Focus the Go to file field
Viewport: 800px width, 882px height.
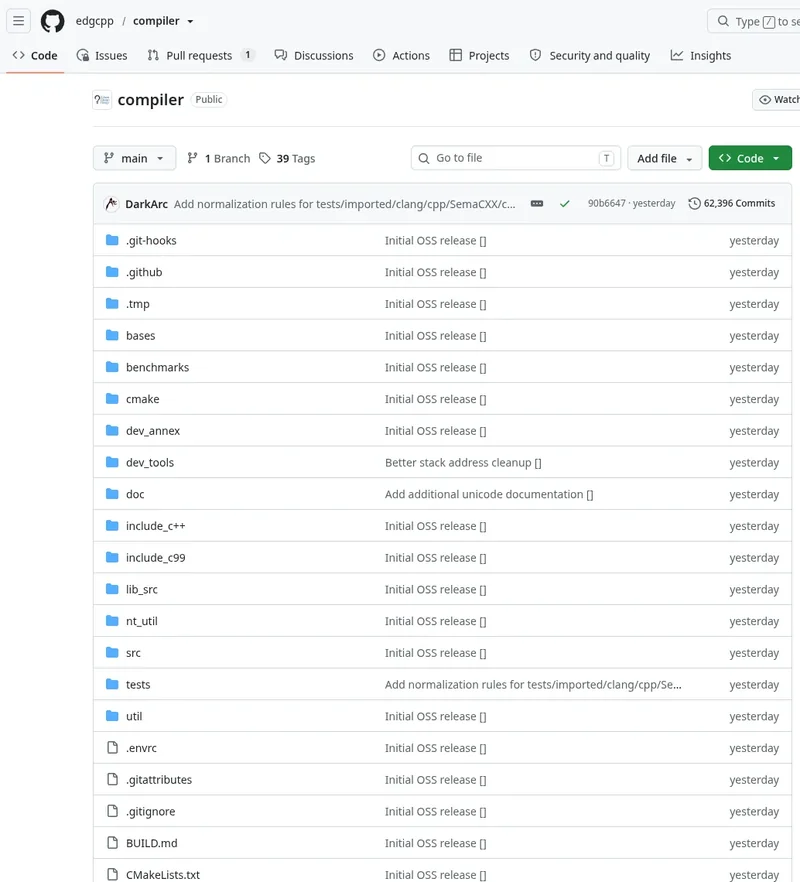[516, 158]
